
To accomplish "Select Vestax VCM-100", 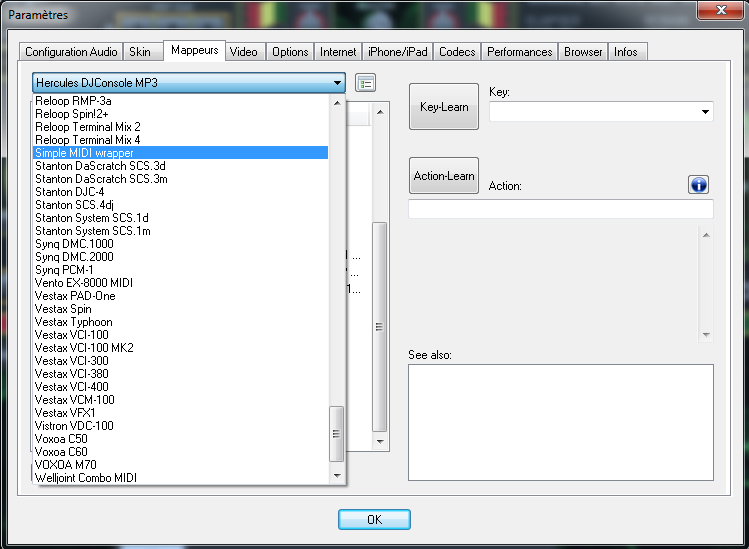I will click(181, 399).
